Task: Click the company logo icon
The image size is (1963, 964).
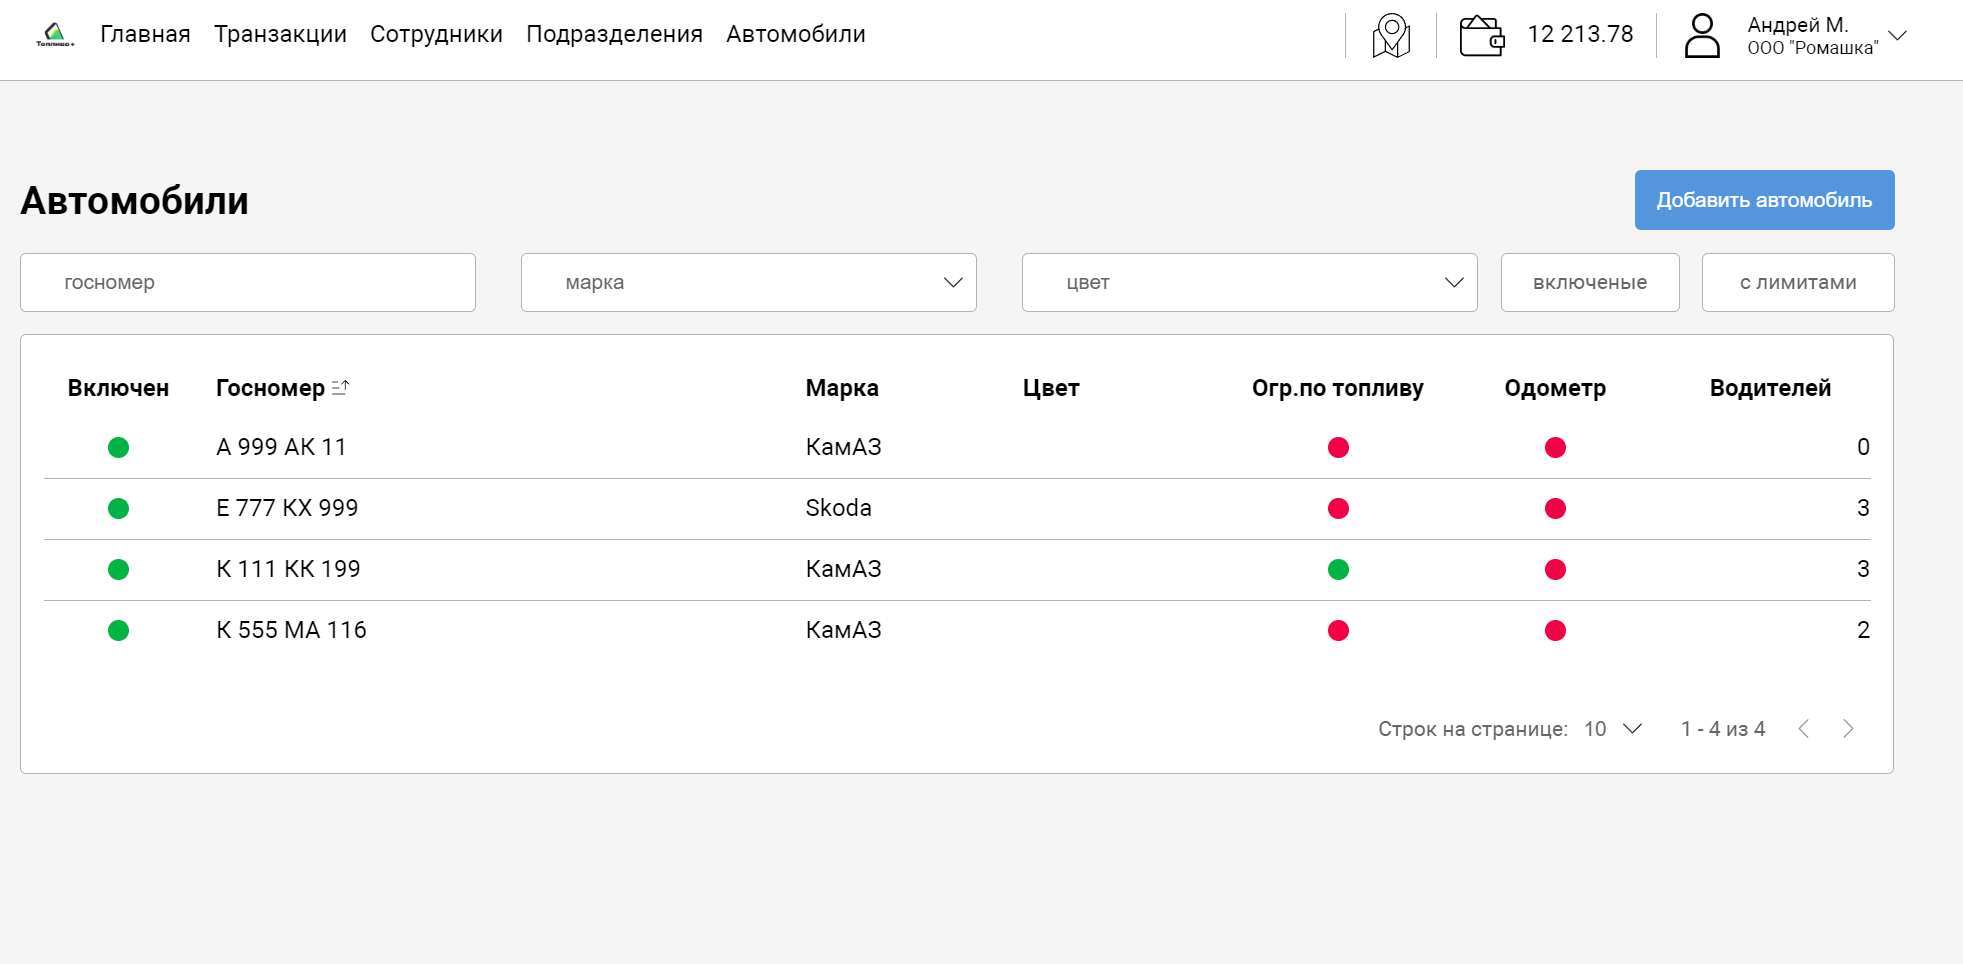Action: [55, 35]
